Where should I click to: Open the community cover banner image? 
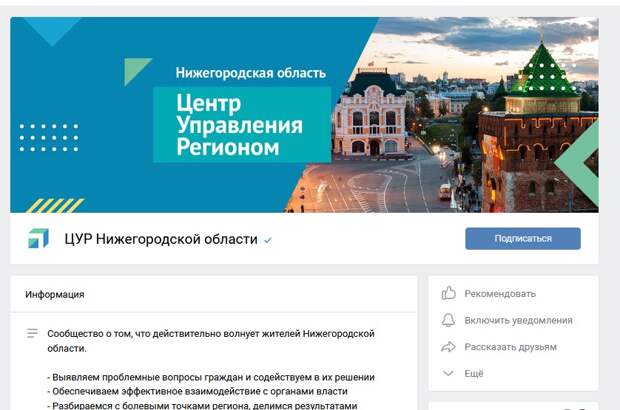pos(304,115)
